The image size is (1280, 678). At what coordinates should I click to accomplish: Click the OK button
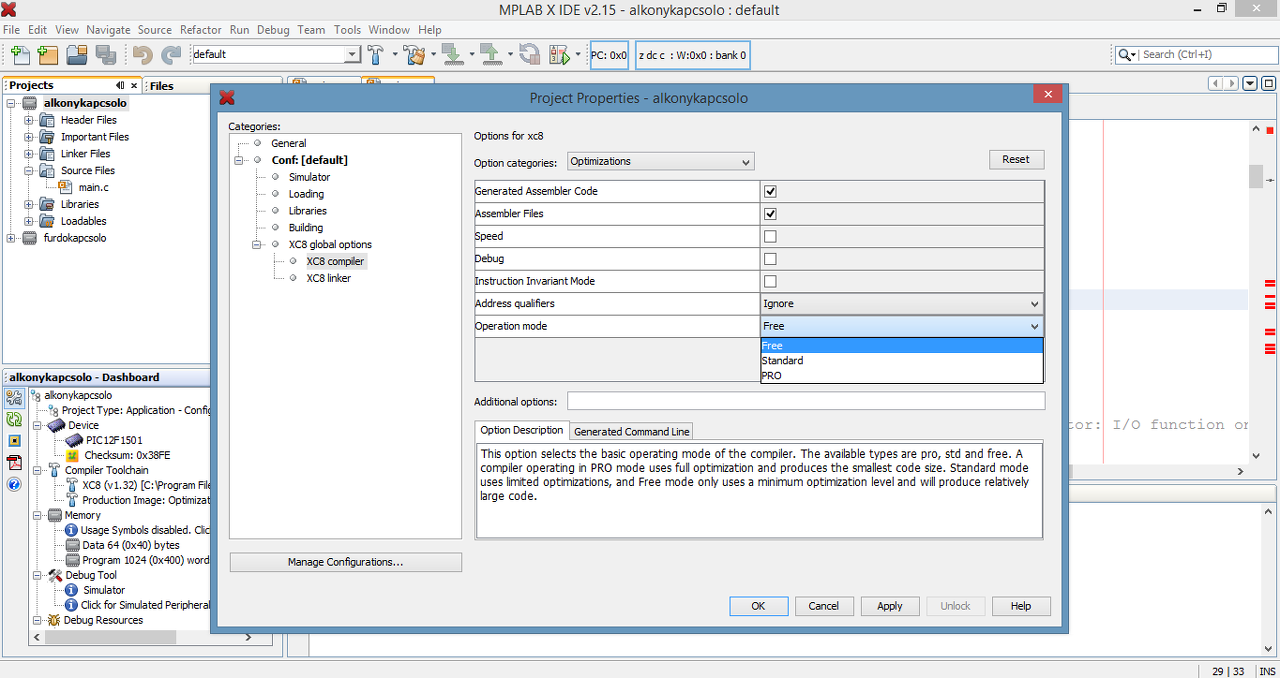pyautogui.click(x=758, y=606)
